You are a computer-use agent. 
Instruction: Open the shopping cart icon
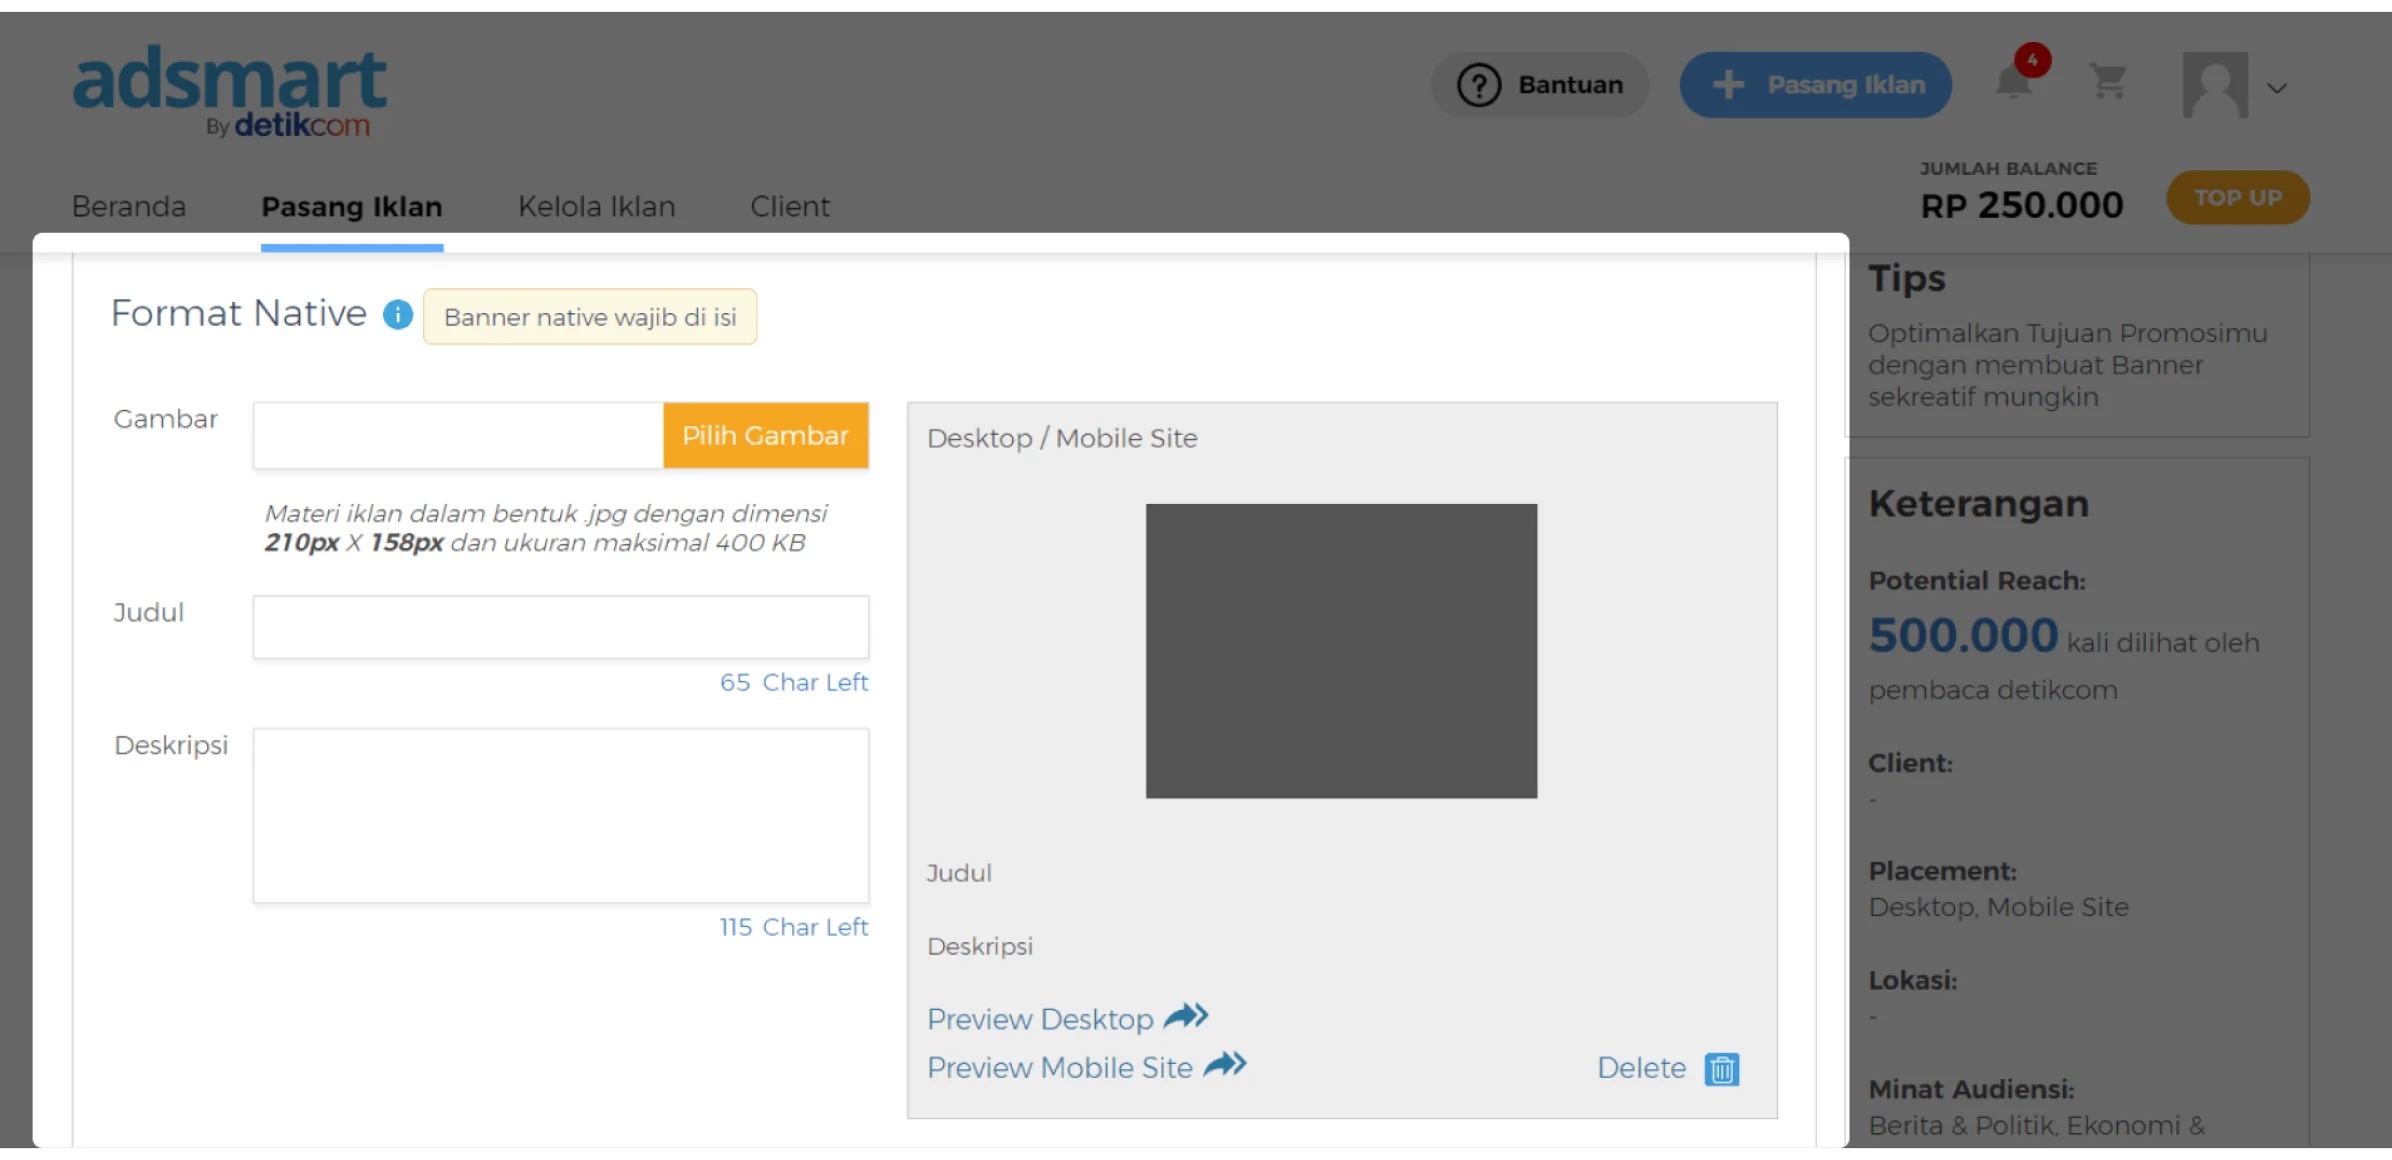(x=2108, y=83)
